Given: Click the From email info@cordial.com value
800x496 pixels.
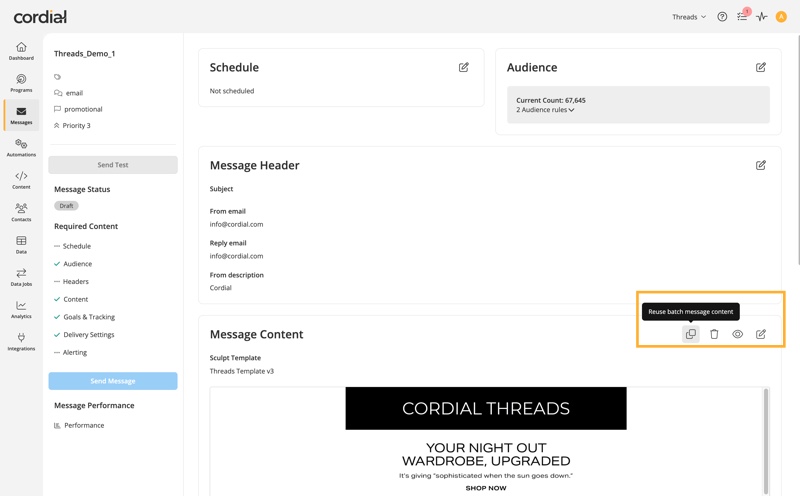Looking at the screenshot, I should (236, 224).
